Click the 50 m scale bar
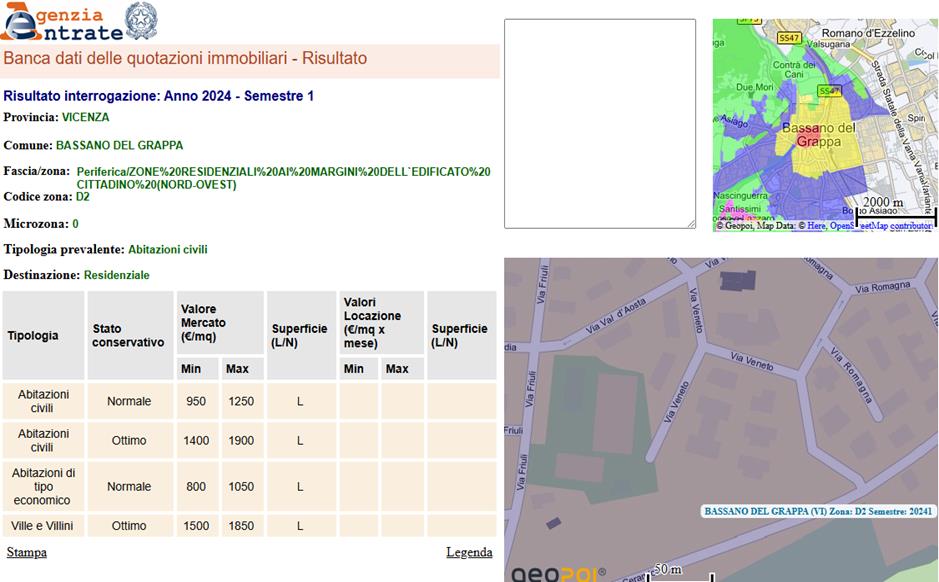939x582 pixels. [x=680, y=572]
